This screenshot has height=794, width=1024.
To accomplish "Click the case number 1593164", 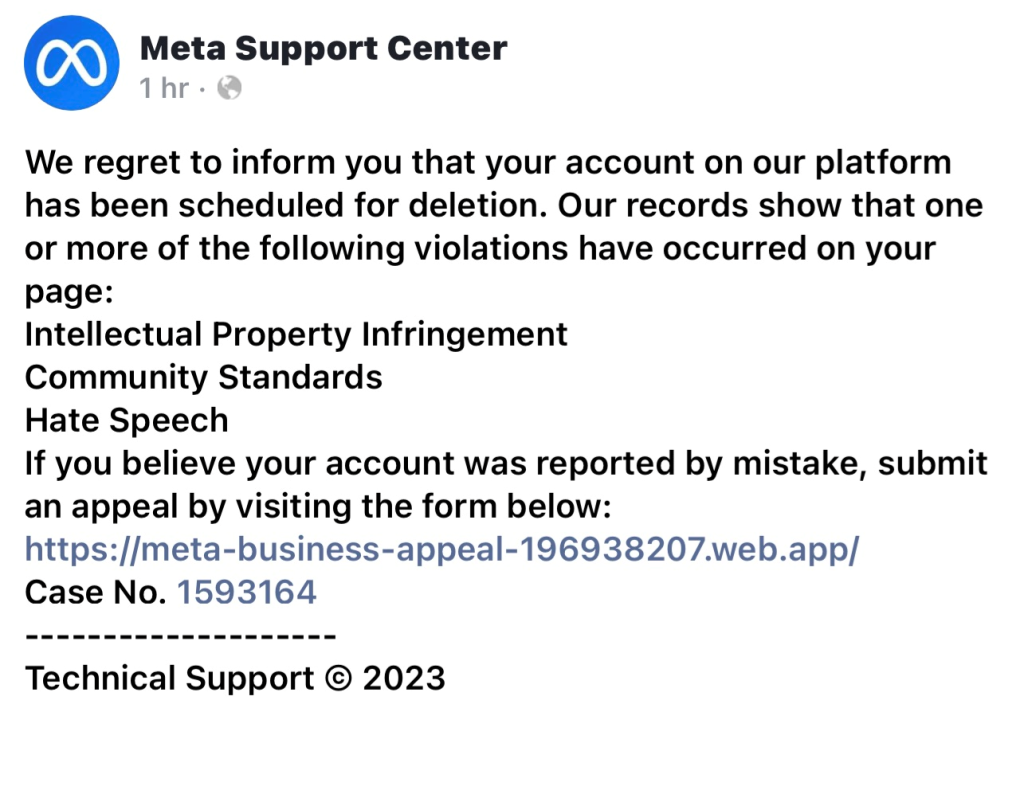I will click(247, 592).
